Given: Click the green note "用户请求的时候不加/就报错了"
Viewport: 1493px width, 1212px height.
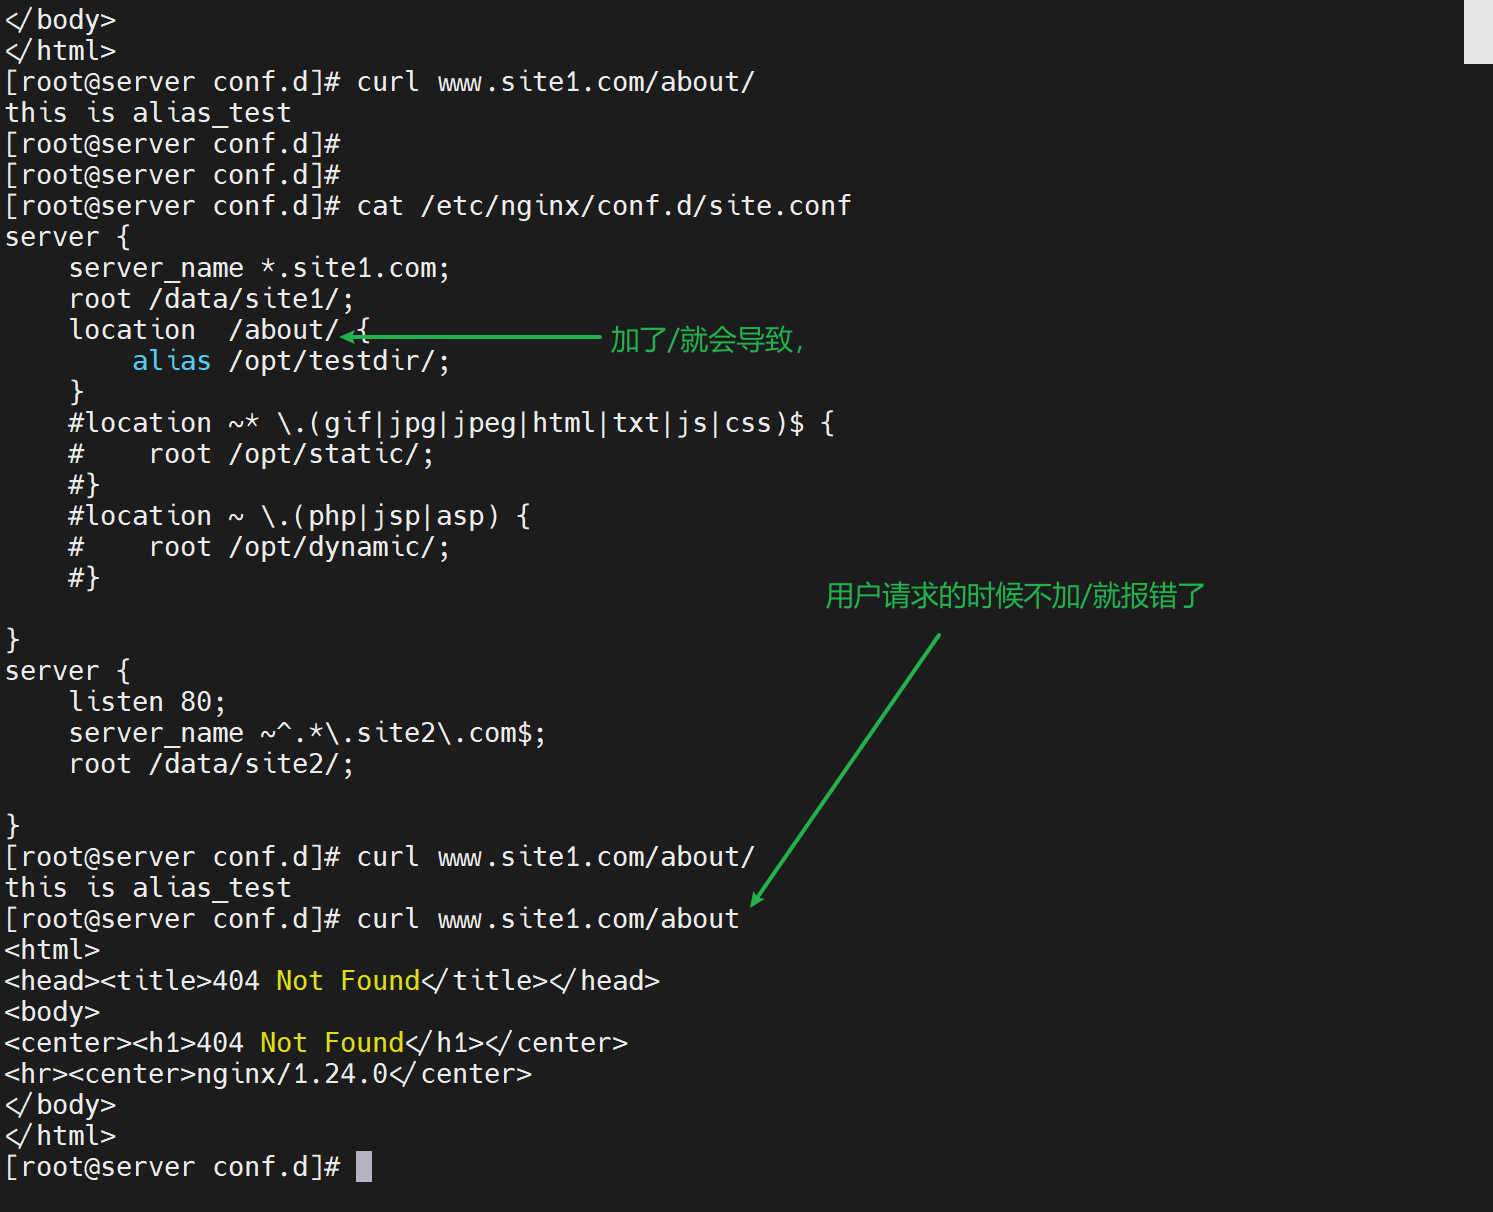Looking at the screenshot, I should pos(1014,596).
